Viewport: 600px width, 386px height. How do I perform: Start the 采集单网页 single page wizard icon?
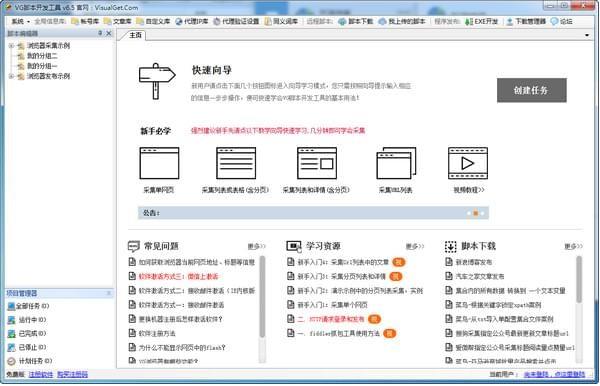tap(159, 163)
